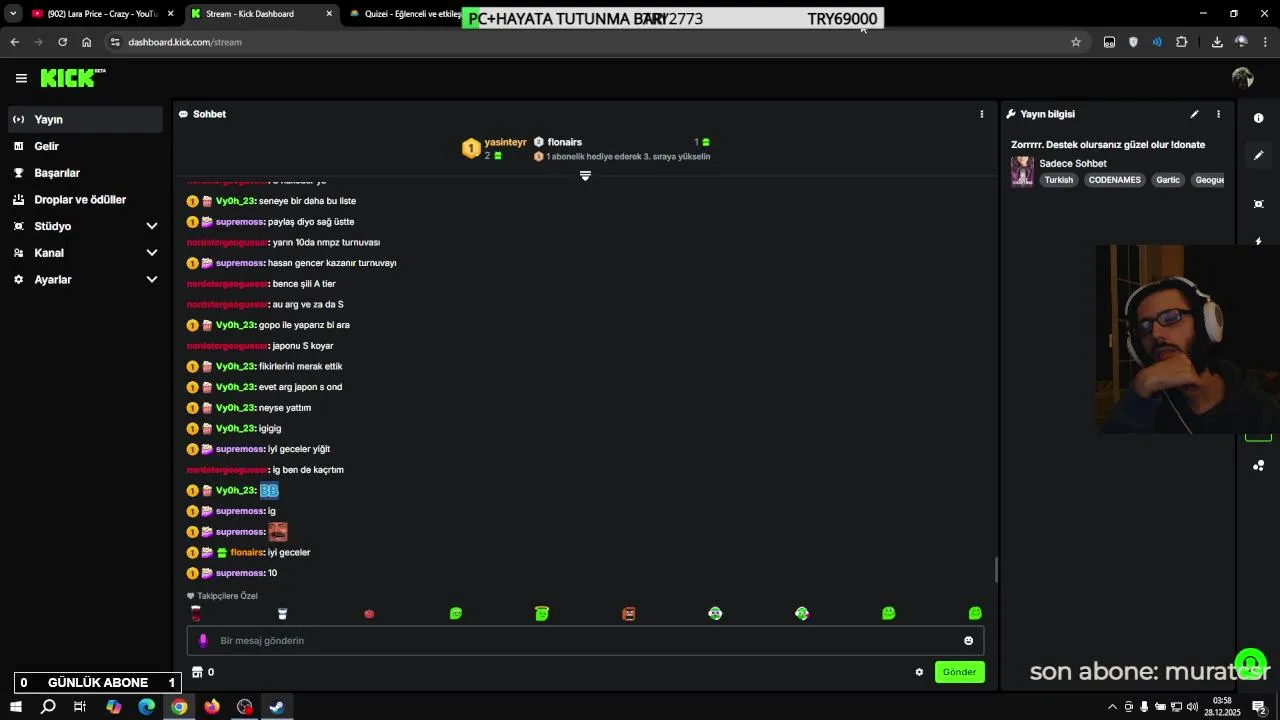Screen dimensions: 1280x720
Task: Open the Brave shield icon
Action: [x=1133, y=42]
